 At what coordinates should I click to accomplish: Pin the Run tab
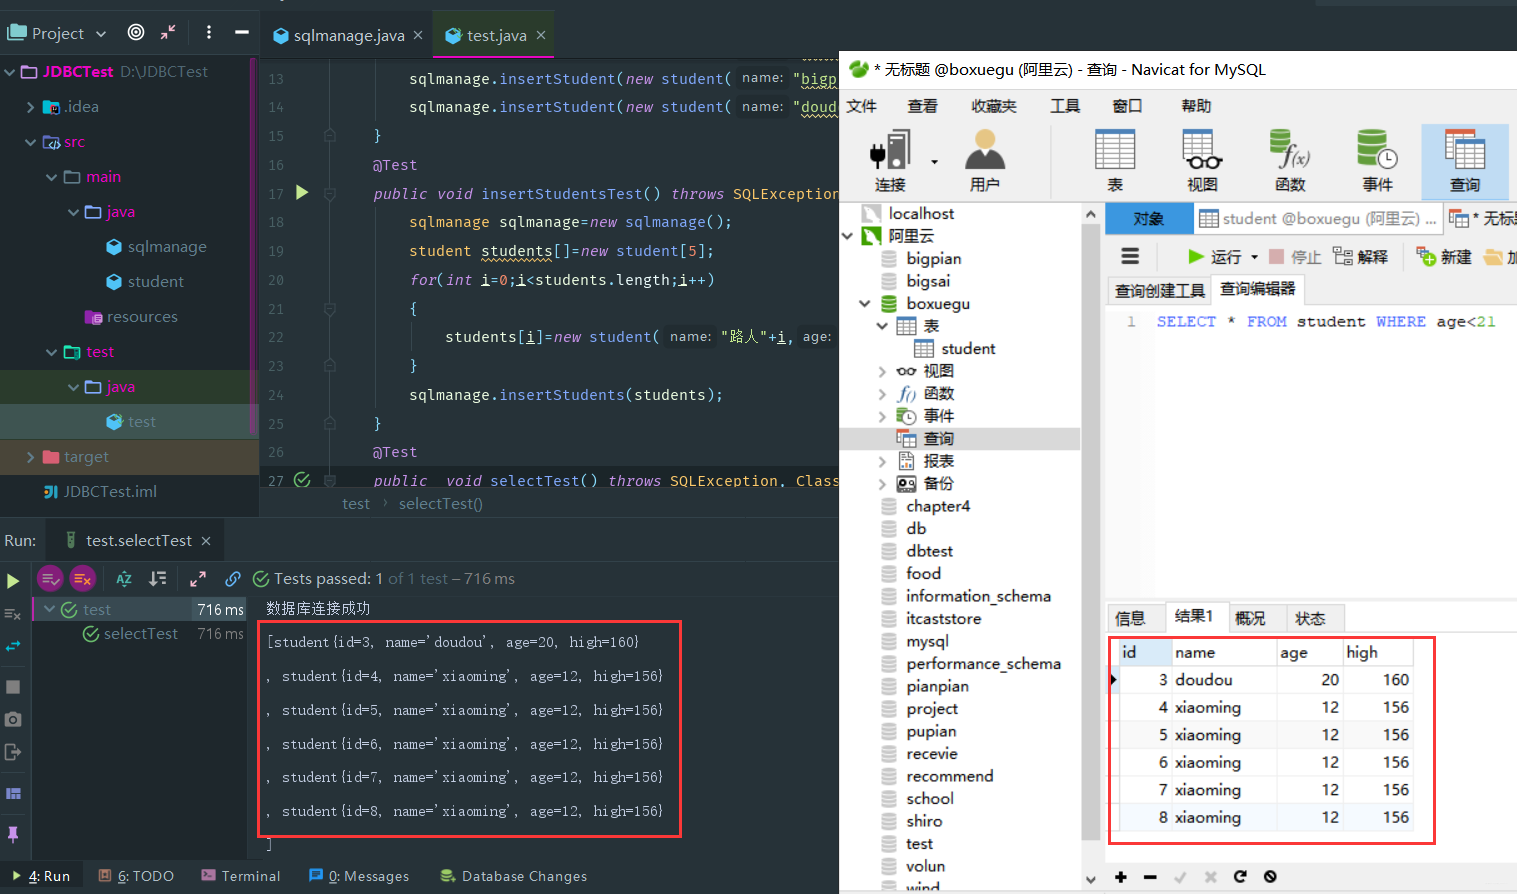13,834
